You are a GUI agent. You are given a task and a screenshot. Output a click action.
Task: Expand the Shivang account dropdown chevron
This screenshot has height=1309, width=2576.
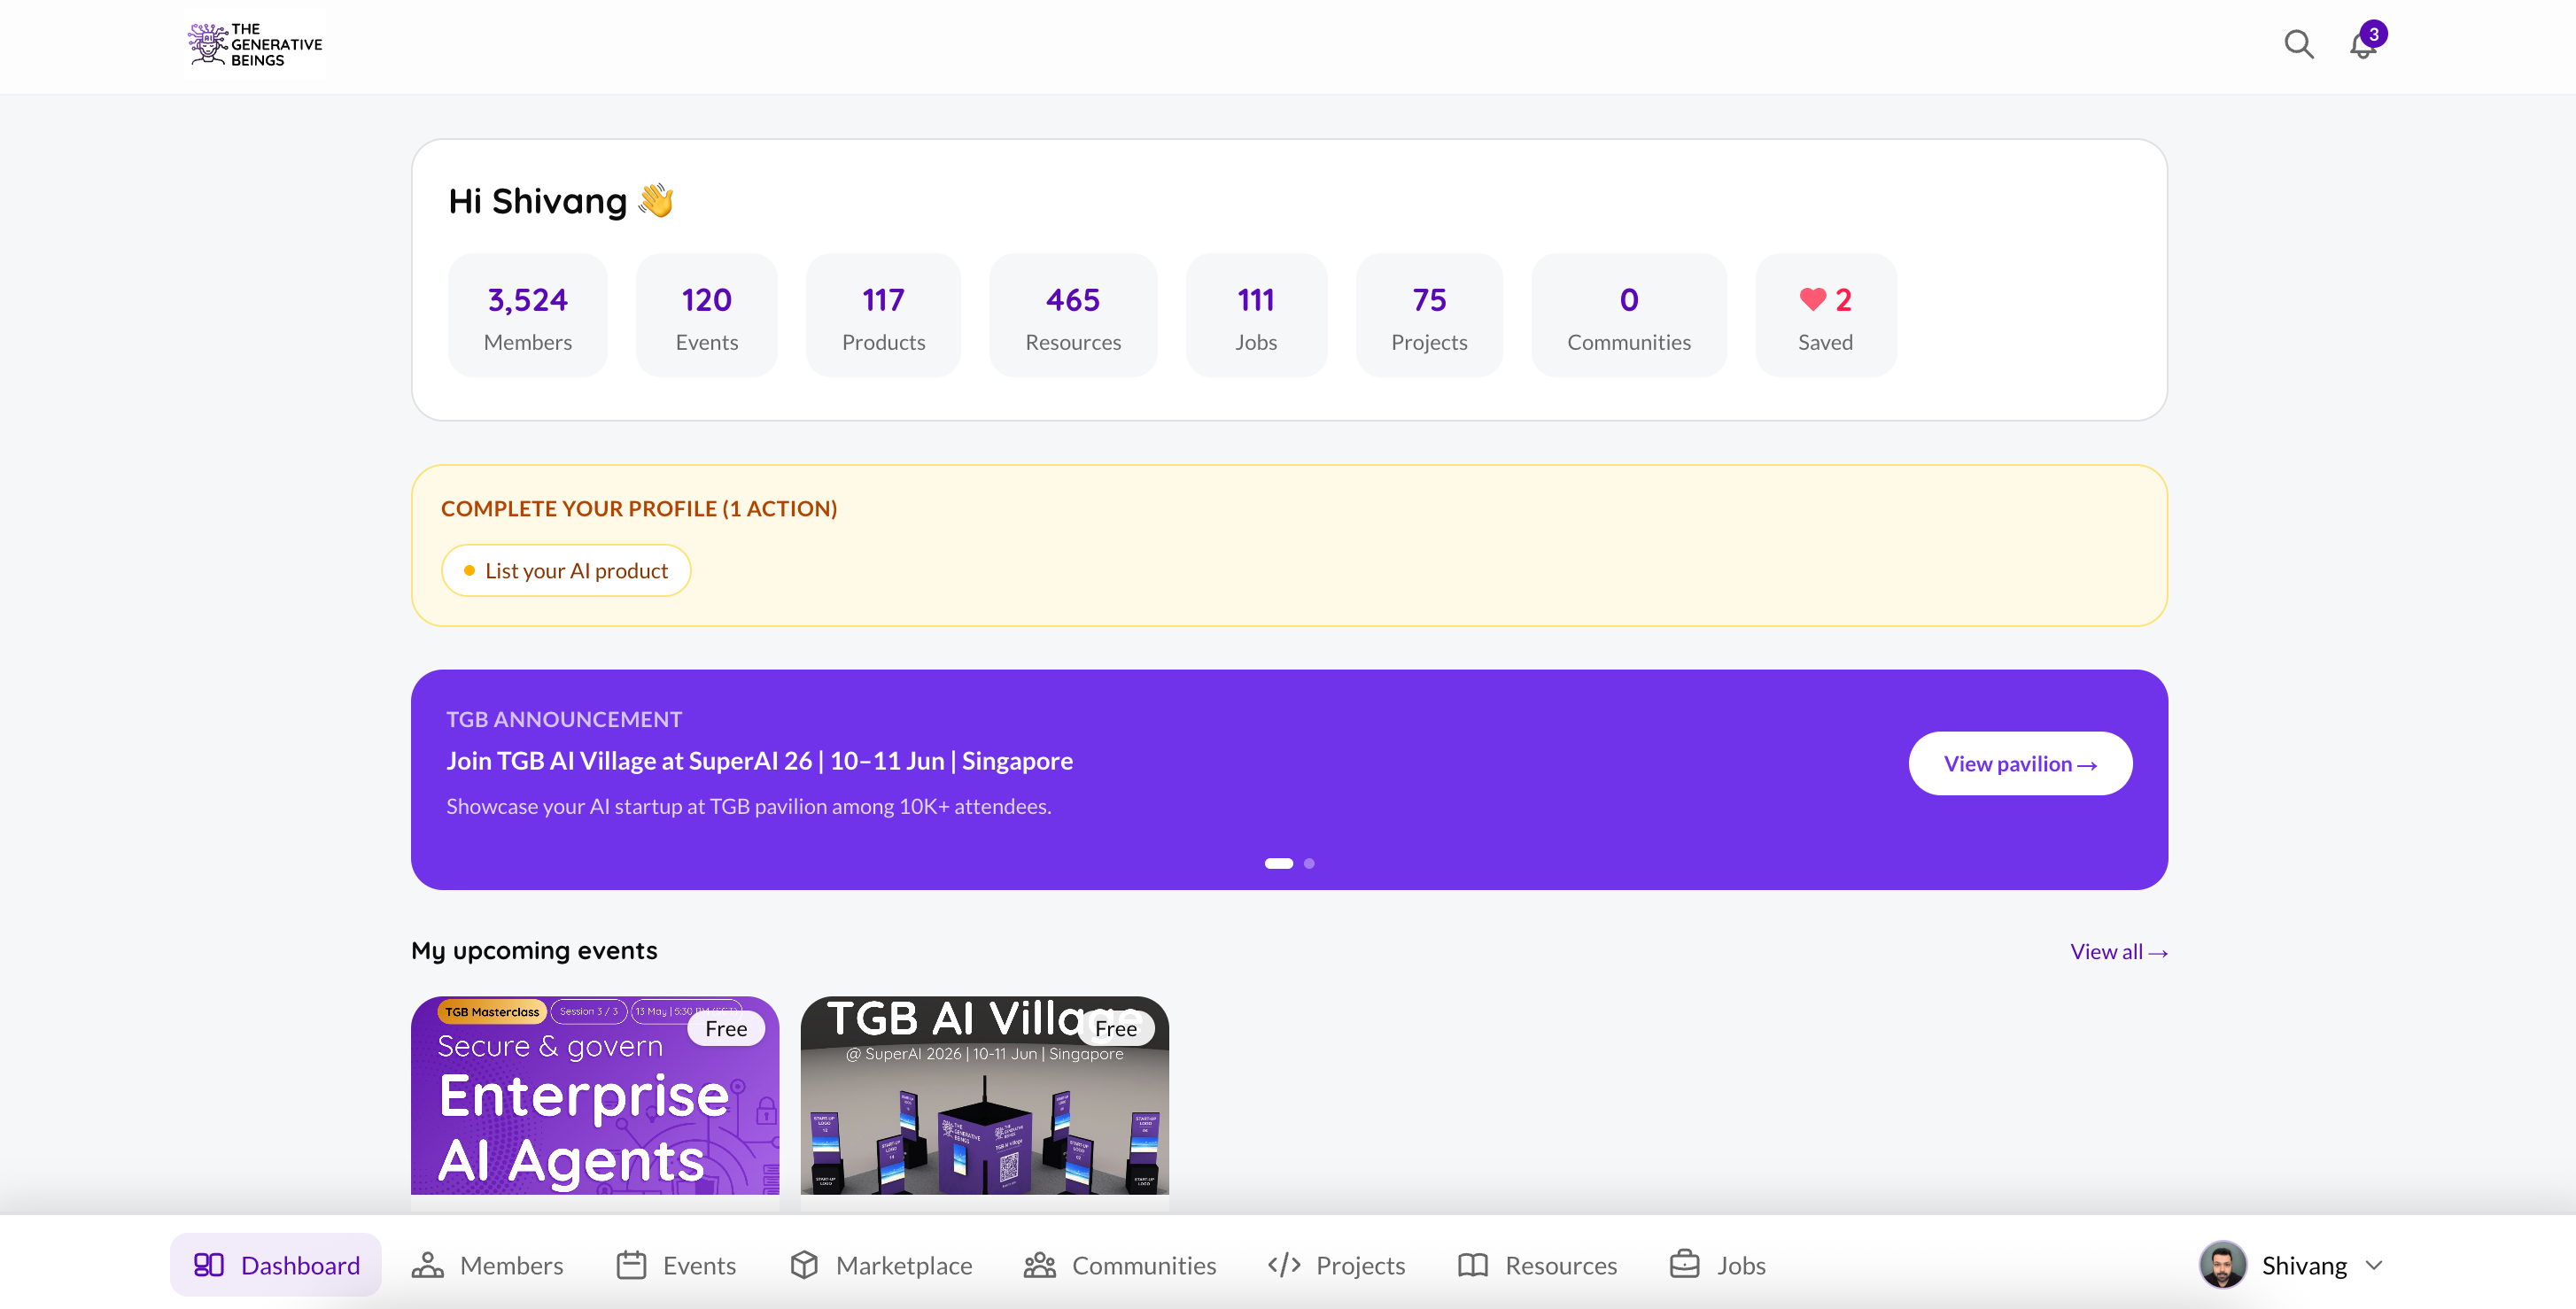point(2374,1265)
